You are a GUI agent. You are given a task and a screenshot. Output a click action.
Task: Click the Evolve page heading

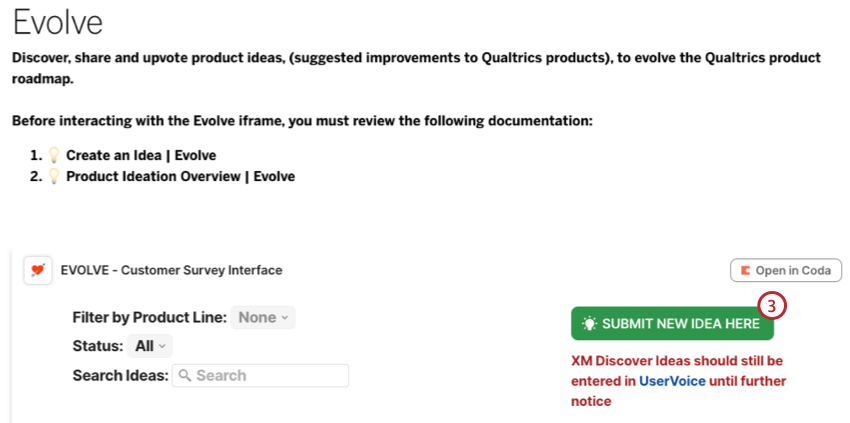coord(57,23)
